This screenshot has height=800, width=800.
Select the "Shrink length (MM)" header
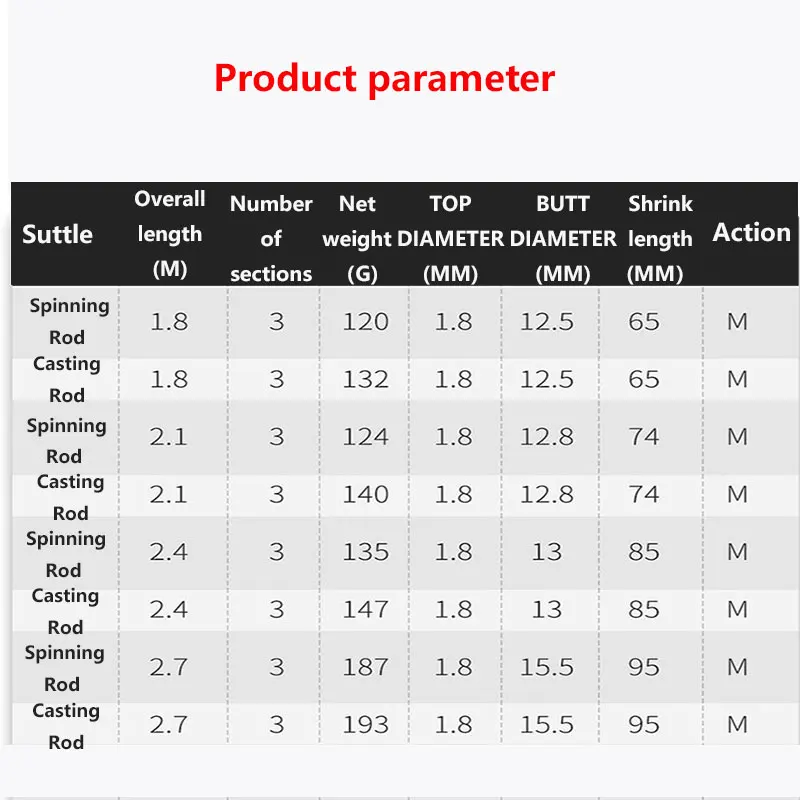pos(660,239)
